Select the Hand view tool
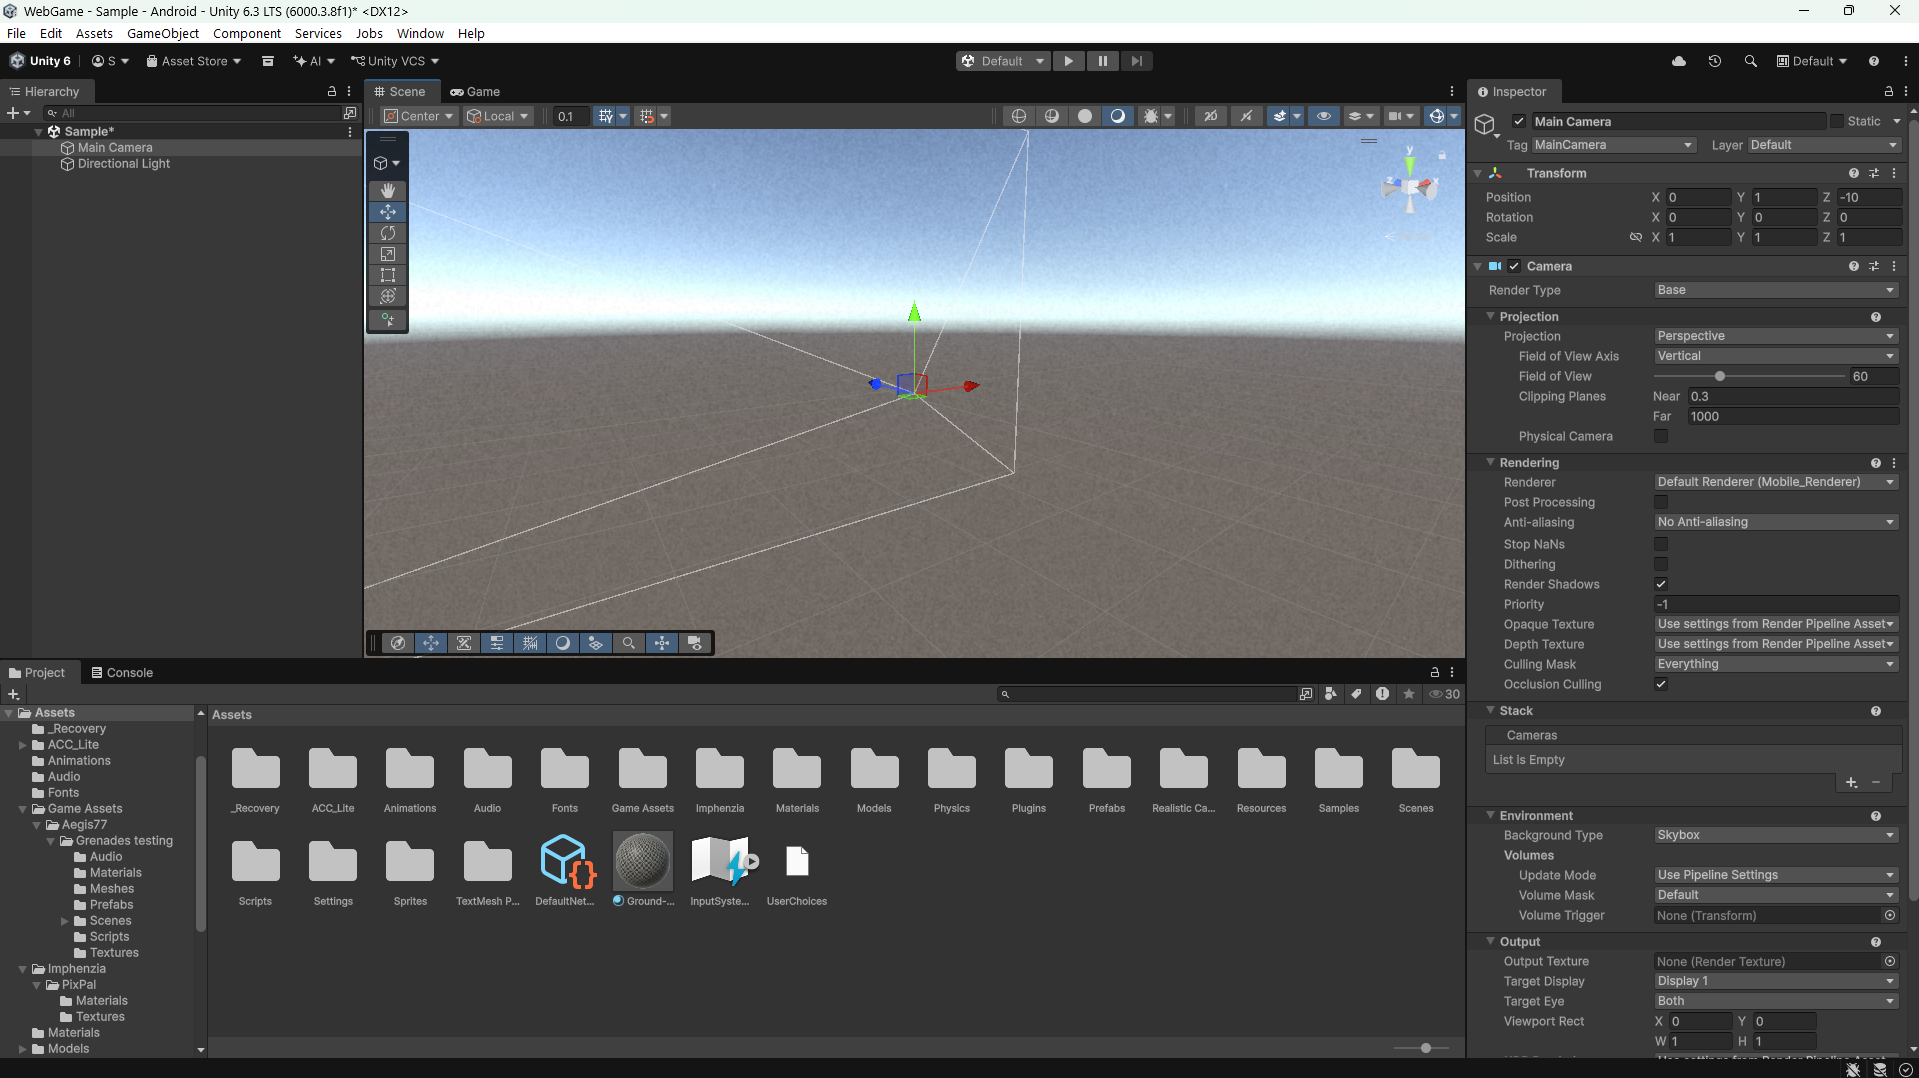 pos(388,190)
